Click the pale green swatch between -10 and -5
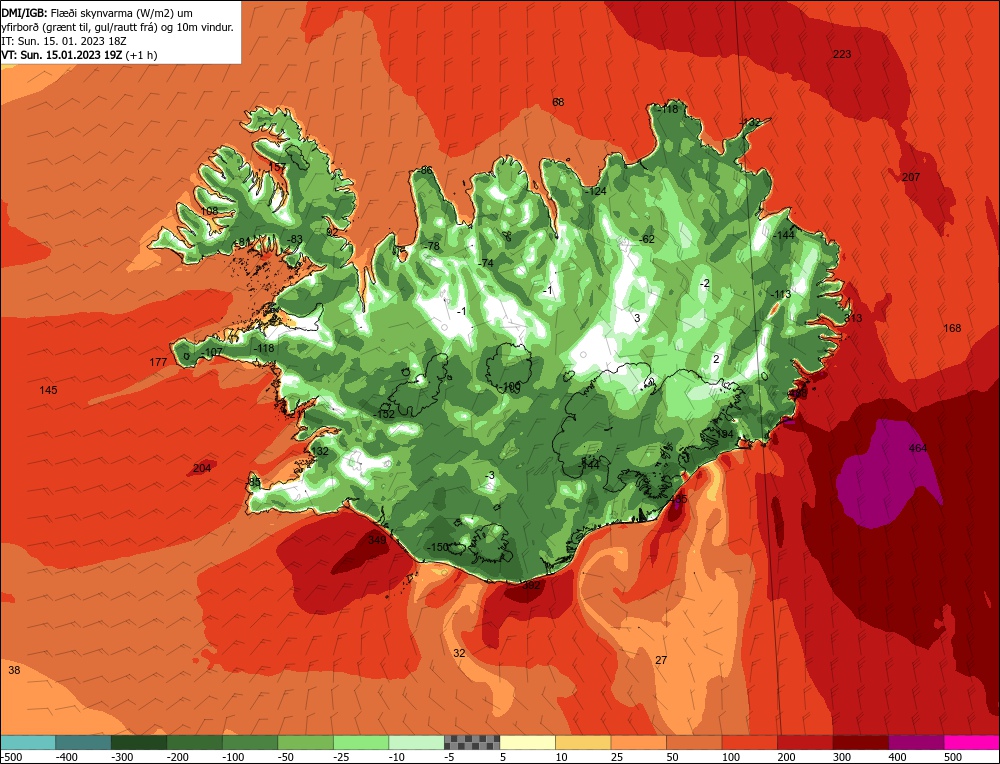The image size is (1000, 764). pyautogui.click(x=416, y=742)
